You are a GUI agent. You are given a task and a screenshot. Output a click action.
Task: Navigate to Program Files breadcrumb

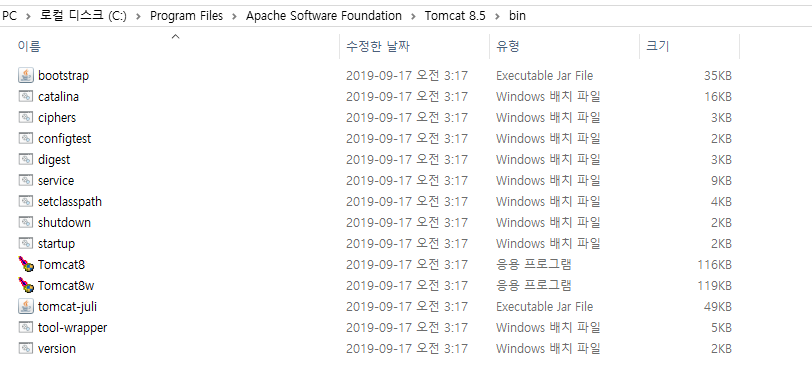(x=186, y=16)
